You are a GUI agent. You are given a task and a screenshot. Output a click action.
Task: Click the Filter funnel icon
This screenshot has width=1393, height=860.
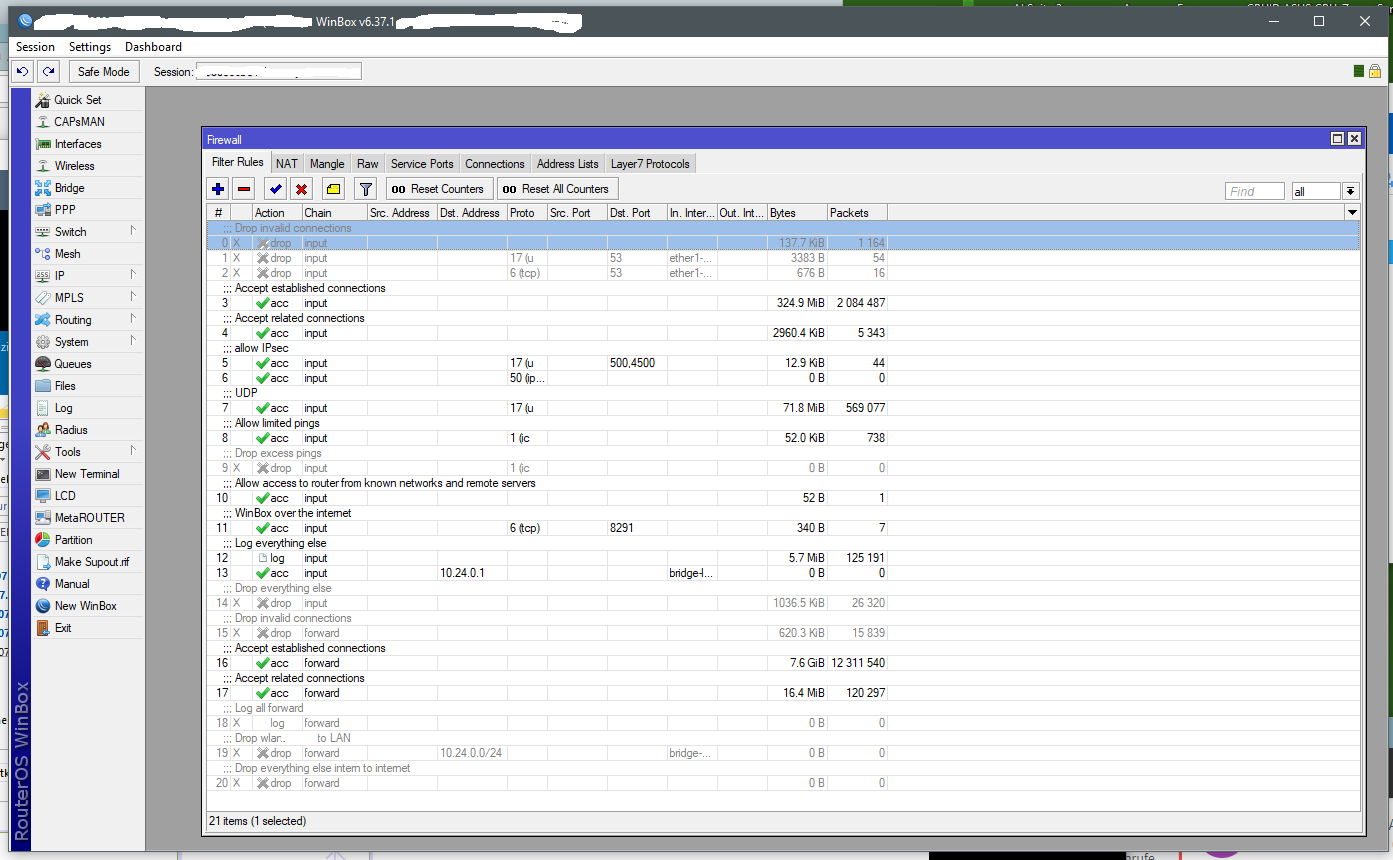click(365, 189)
